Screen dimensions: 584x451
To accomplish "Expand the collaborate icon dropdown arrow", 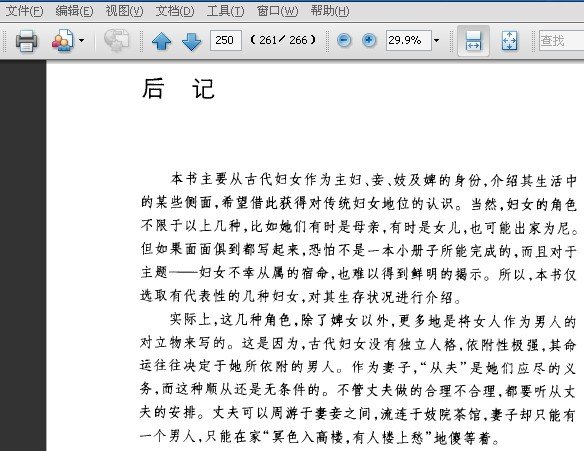I will tap(82, 40).
